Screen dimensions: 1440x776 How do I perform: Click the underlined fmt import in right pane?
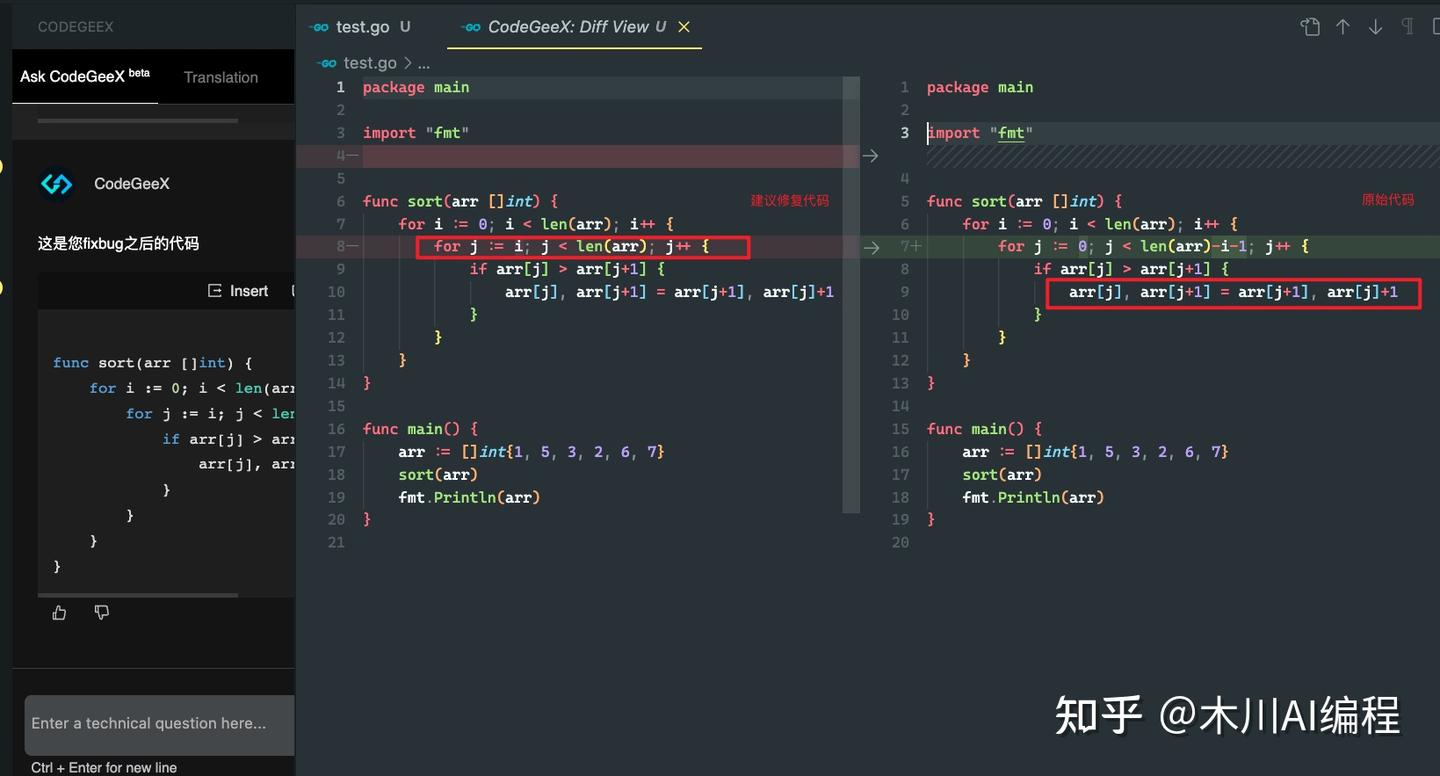coord(1012,133)
